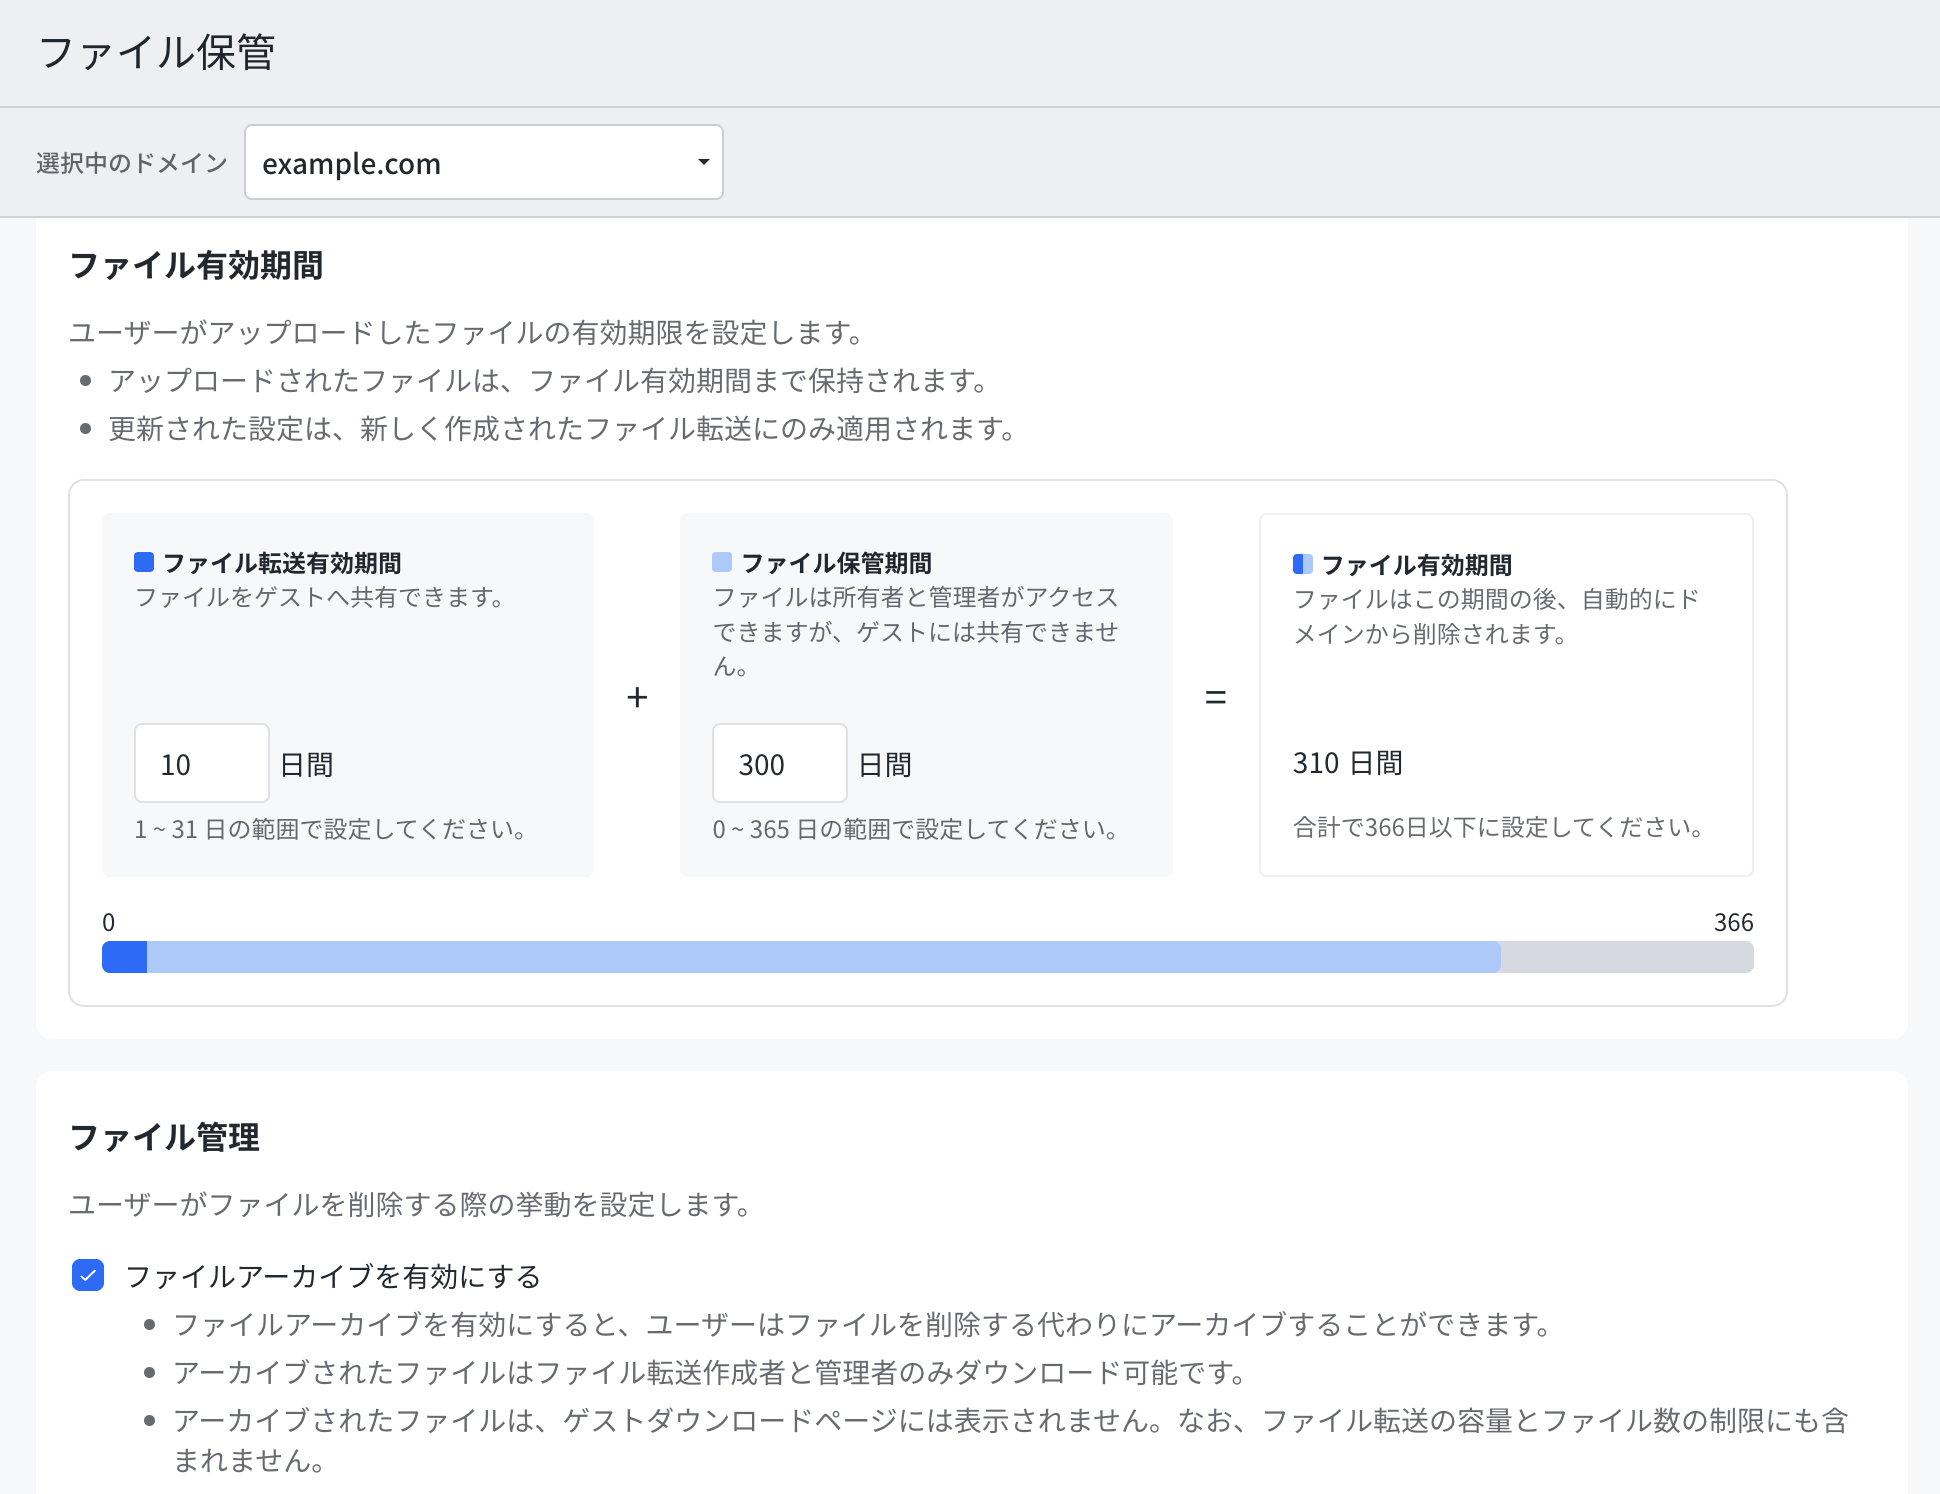This screenshot has width=1940, height=1494.
Task: Click the light blue segment of progress bar
Action: (x=824, y=957)
